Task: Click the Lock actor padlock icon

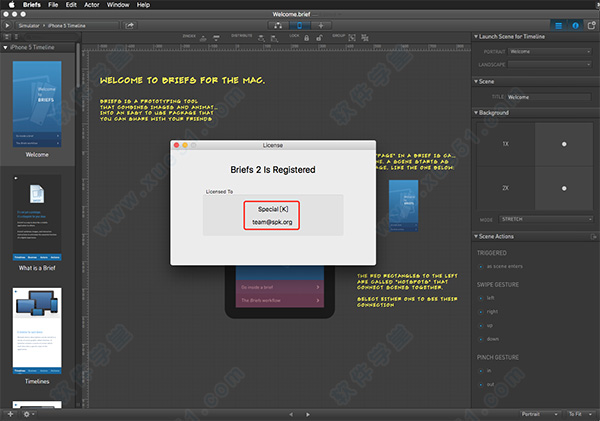Action: click(x=307, y=38)
